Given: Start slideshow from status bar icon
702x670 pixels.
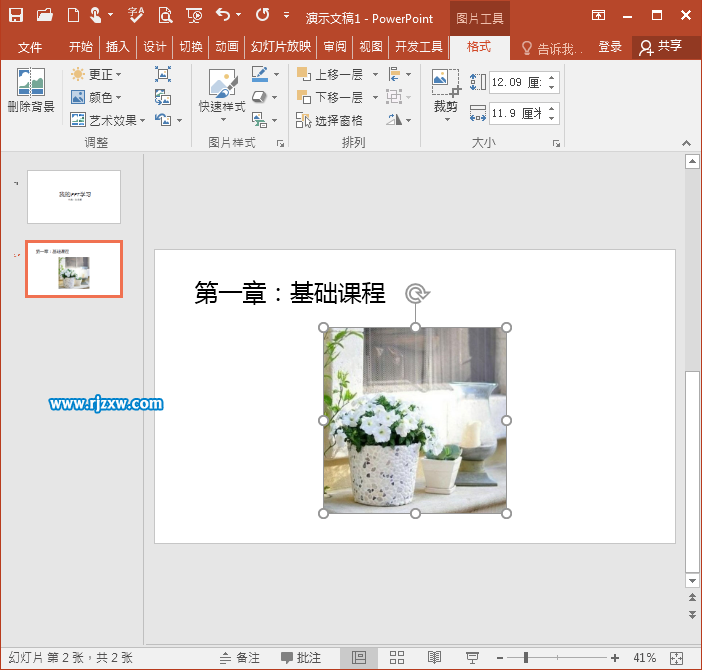Looking at the screenshot, I should [x=472, y=657].
